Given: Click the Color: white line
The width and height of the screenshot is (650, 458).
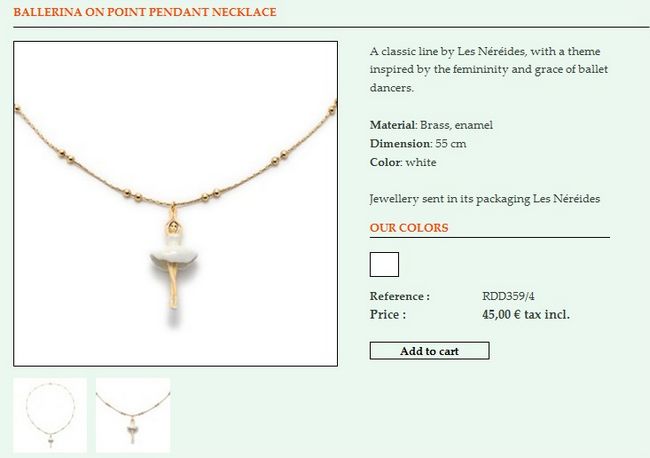Looking at the screenshot, I should (x=403, y=162).
